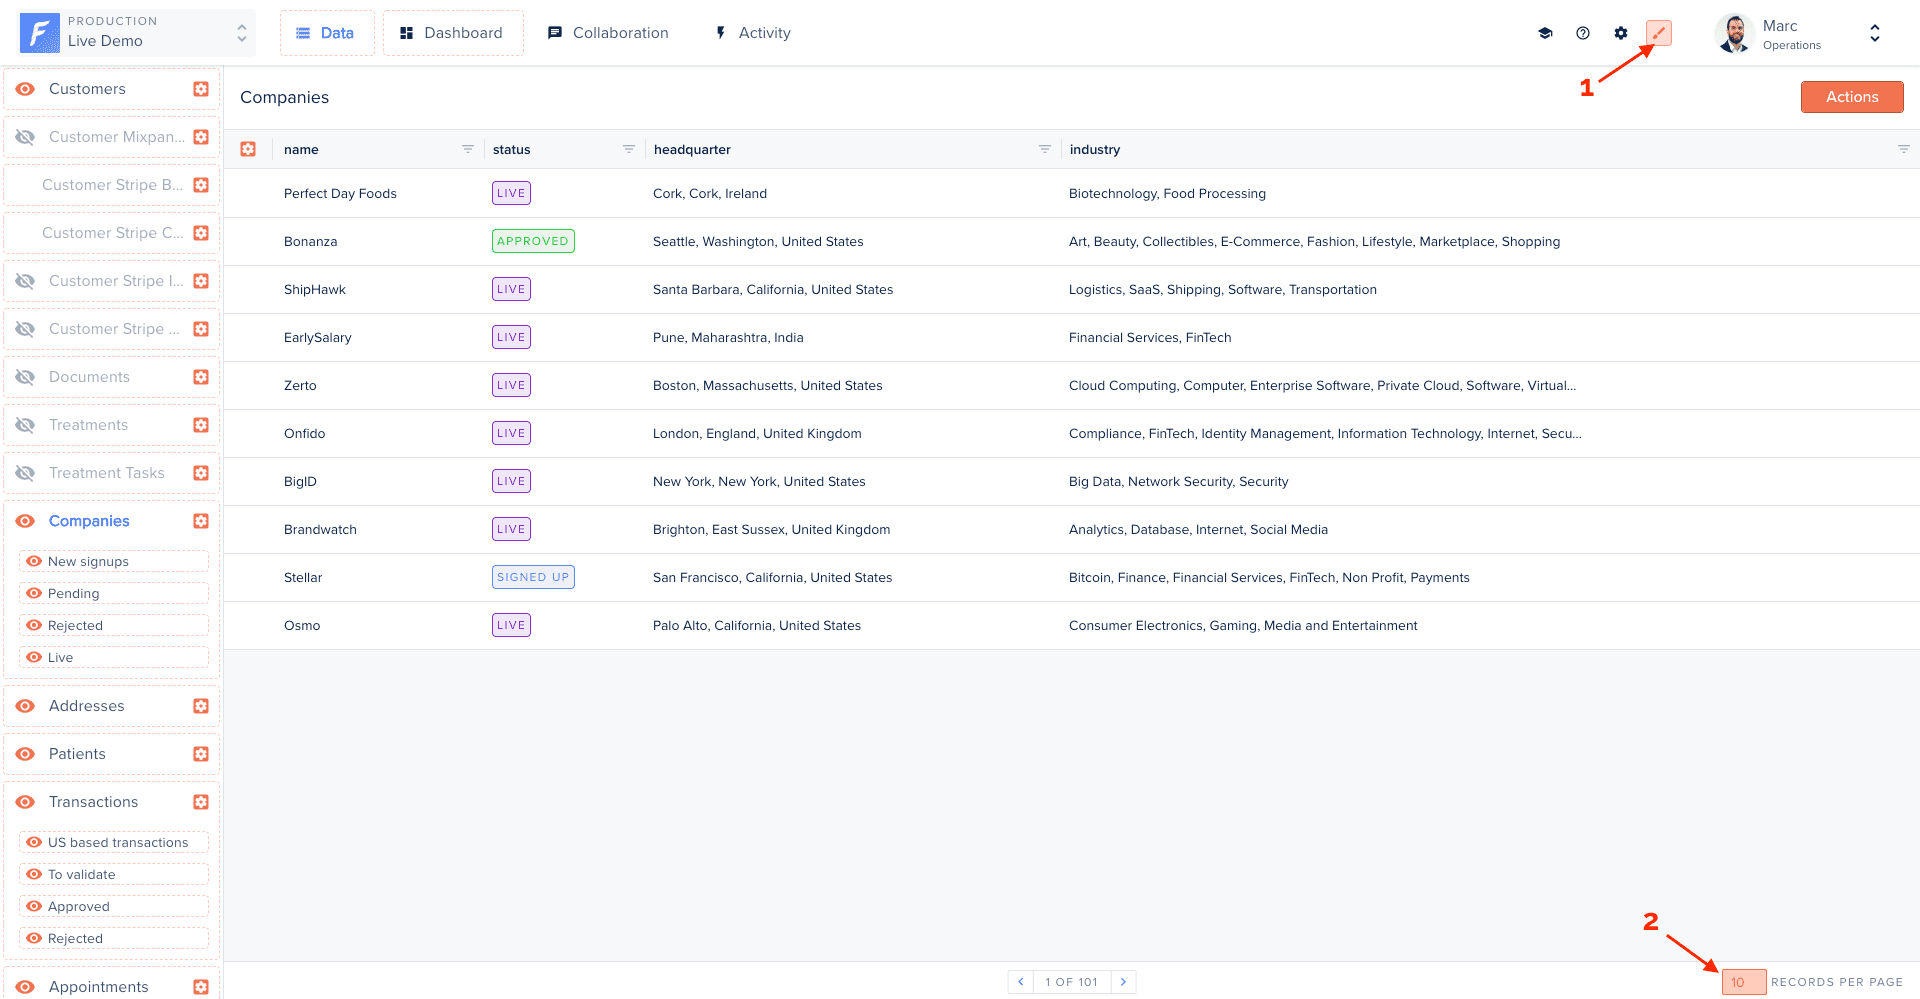
Task: Click the Customers collection settings icon
Action: pos(201,89)
